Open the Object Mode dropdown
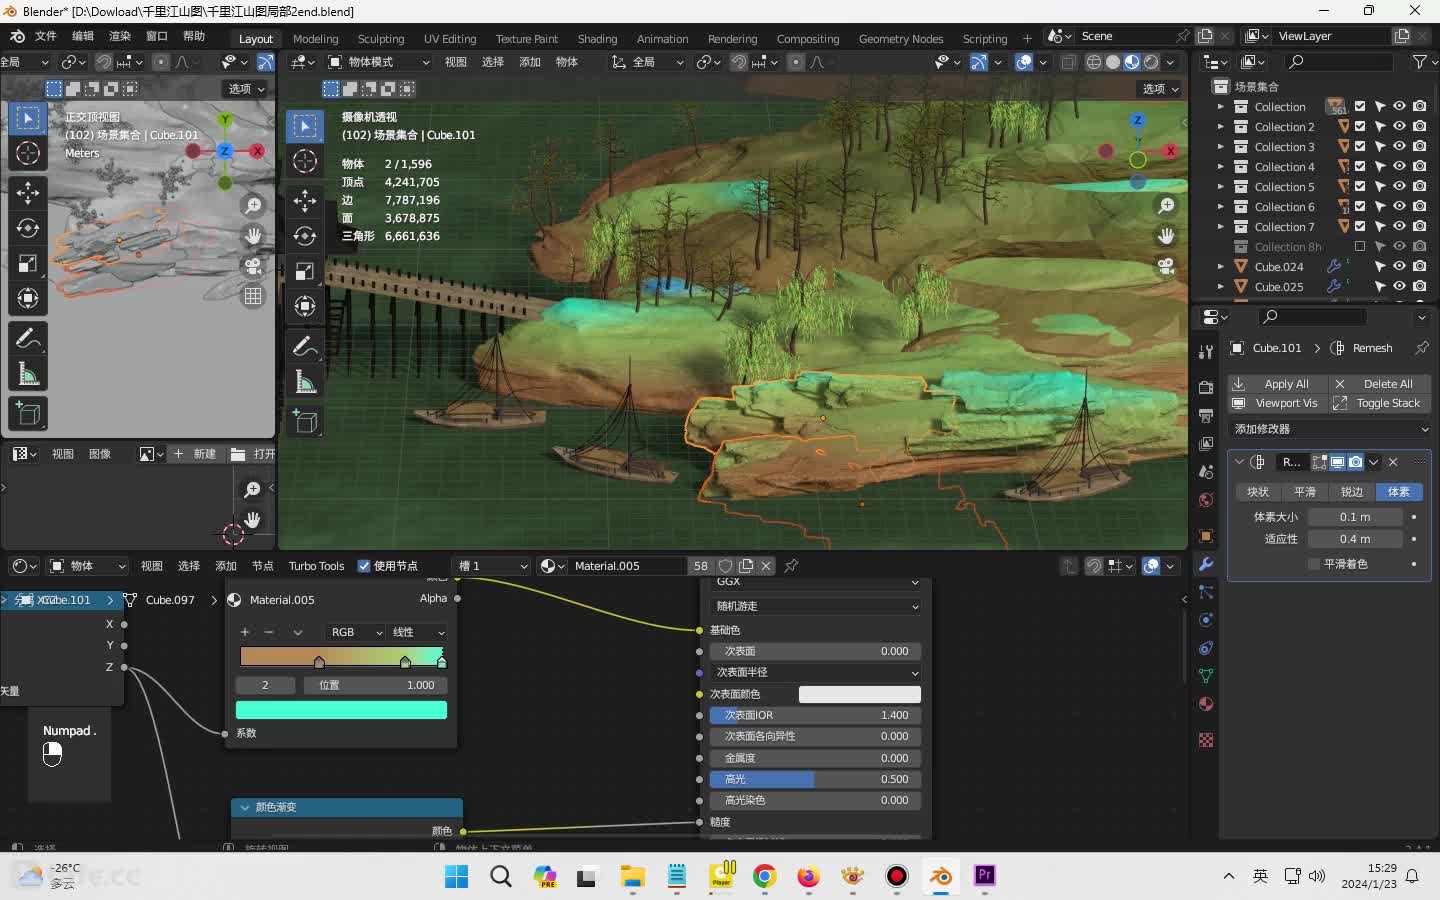Screen dimensions: 1440x900 (x=379, y=62)
